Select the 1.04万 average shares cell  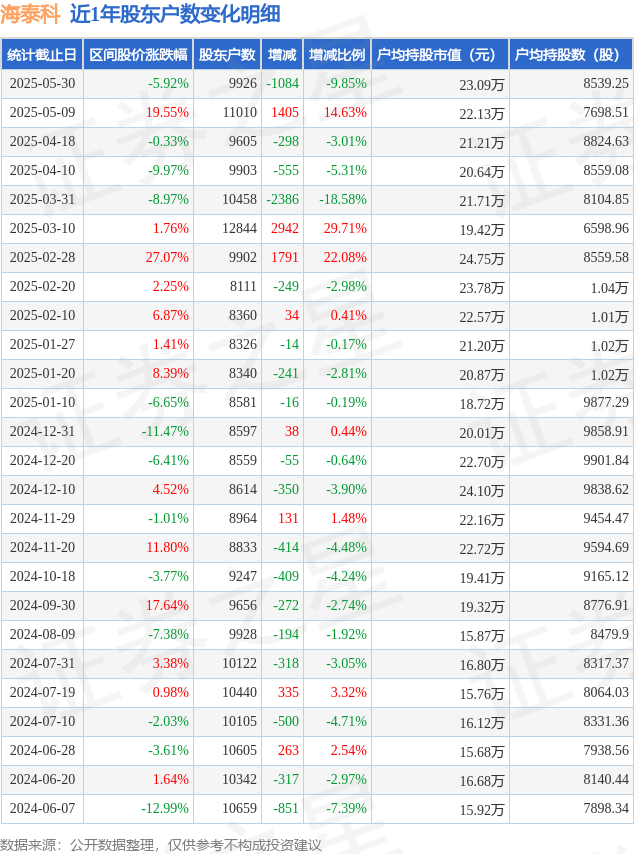(609, 287)
